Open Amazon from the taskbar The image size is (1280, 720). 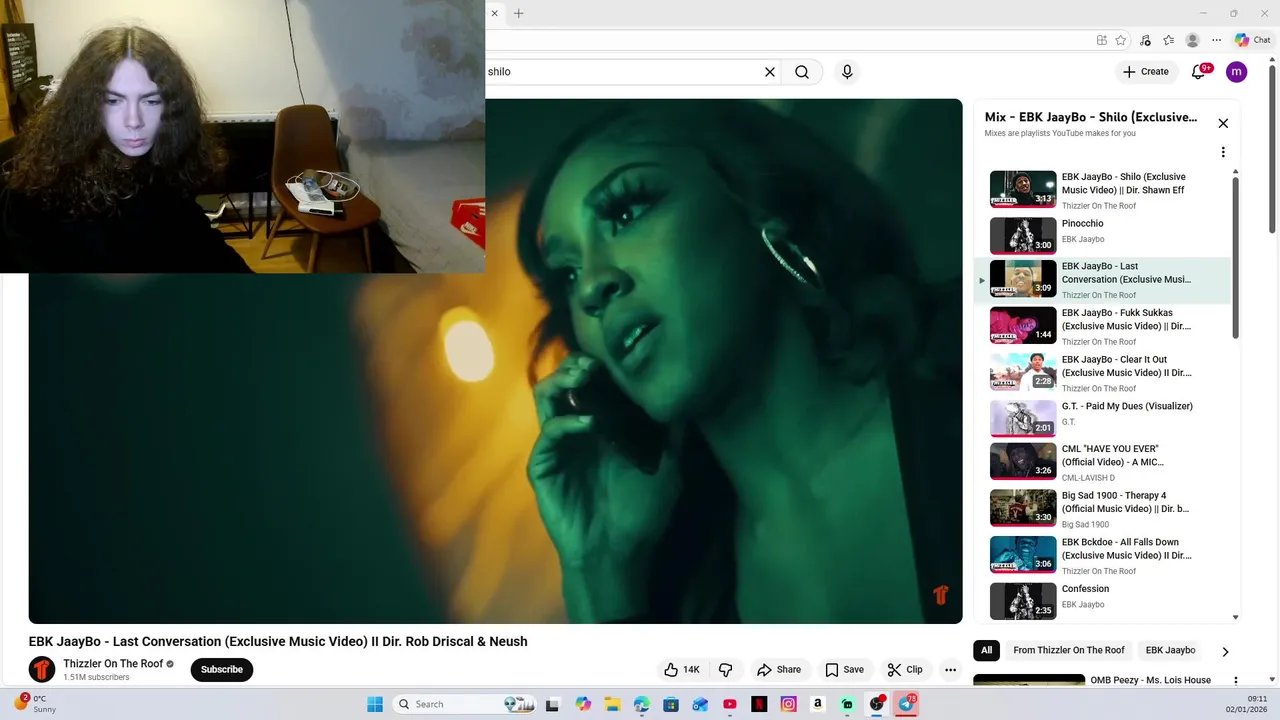point(818,704)
